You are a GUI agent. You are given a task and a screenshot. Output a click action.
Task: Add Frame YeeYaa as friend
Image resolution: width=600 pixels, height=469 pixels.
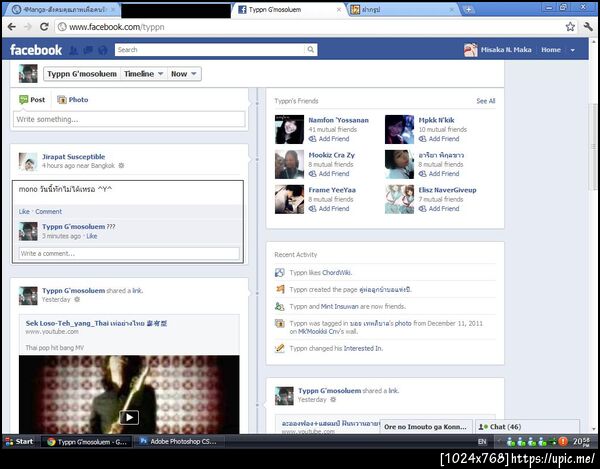pyautogui.click(x=329, y=209)
